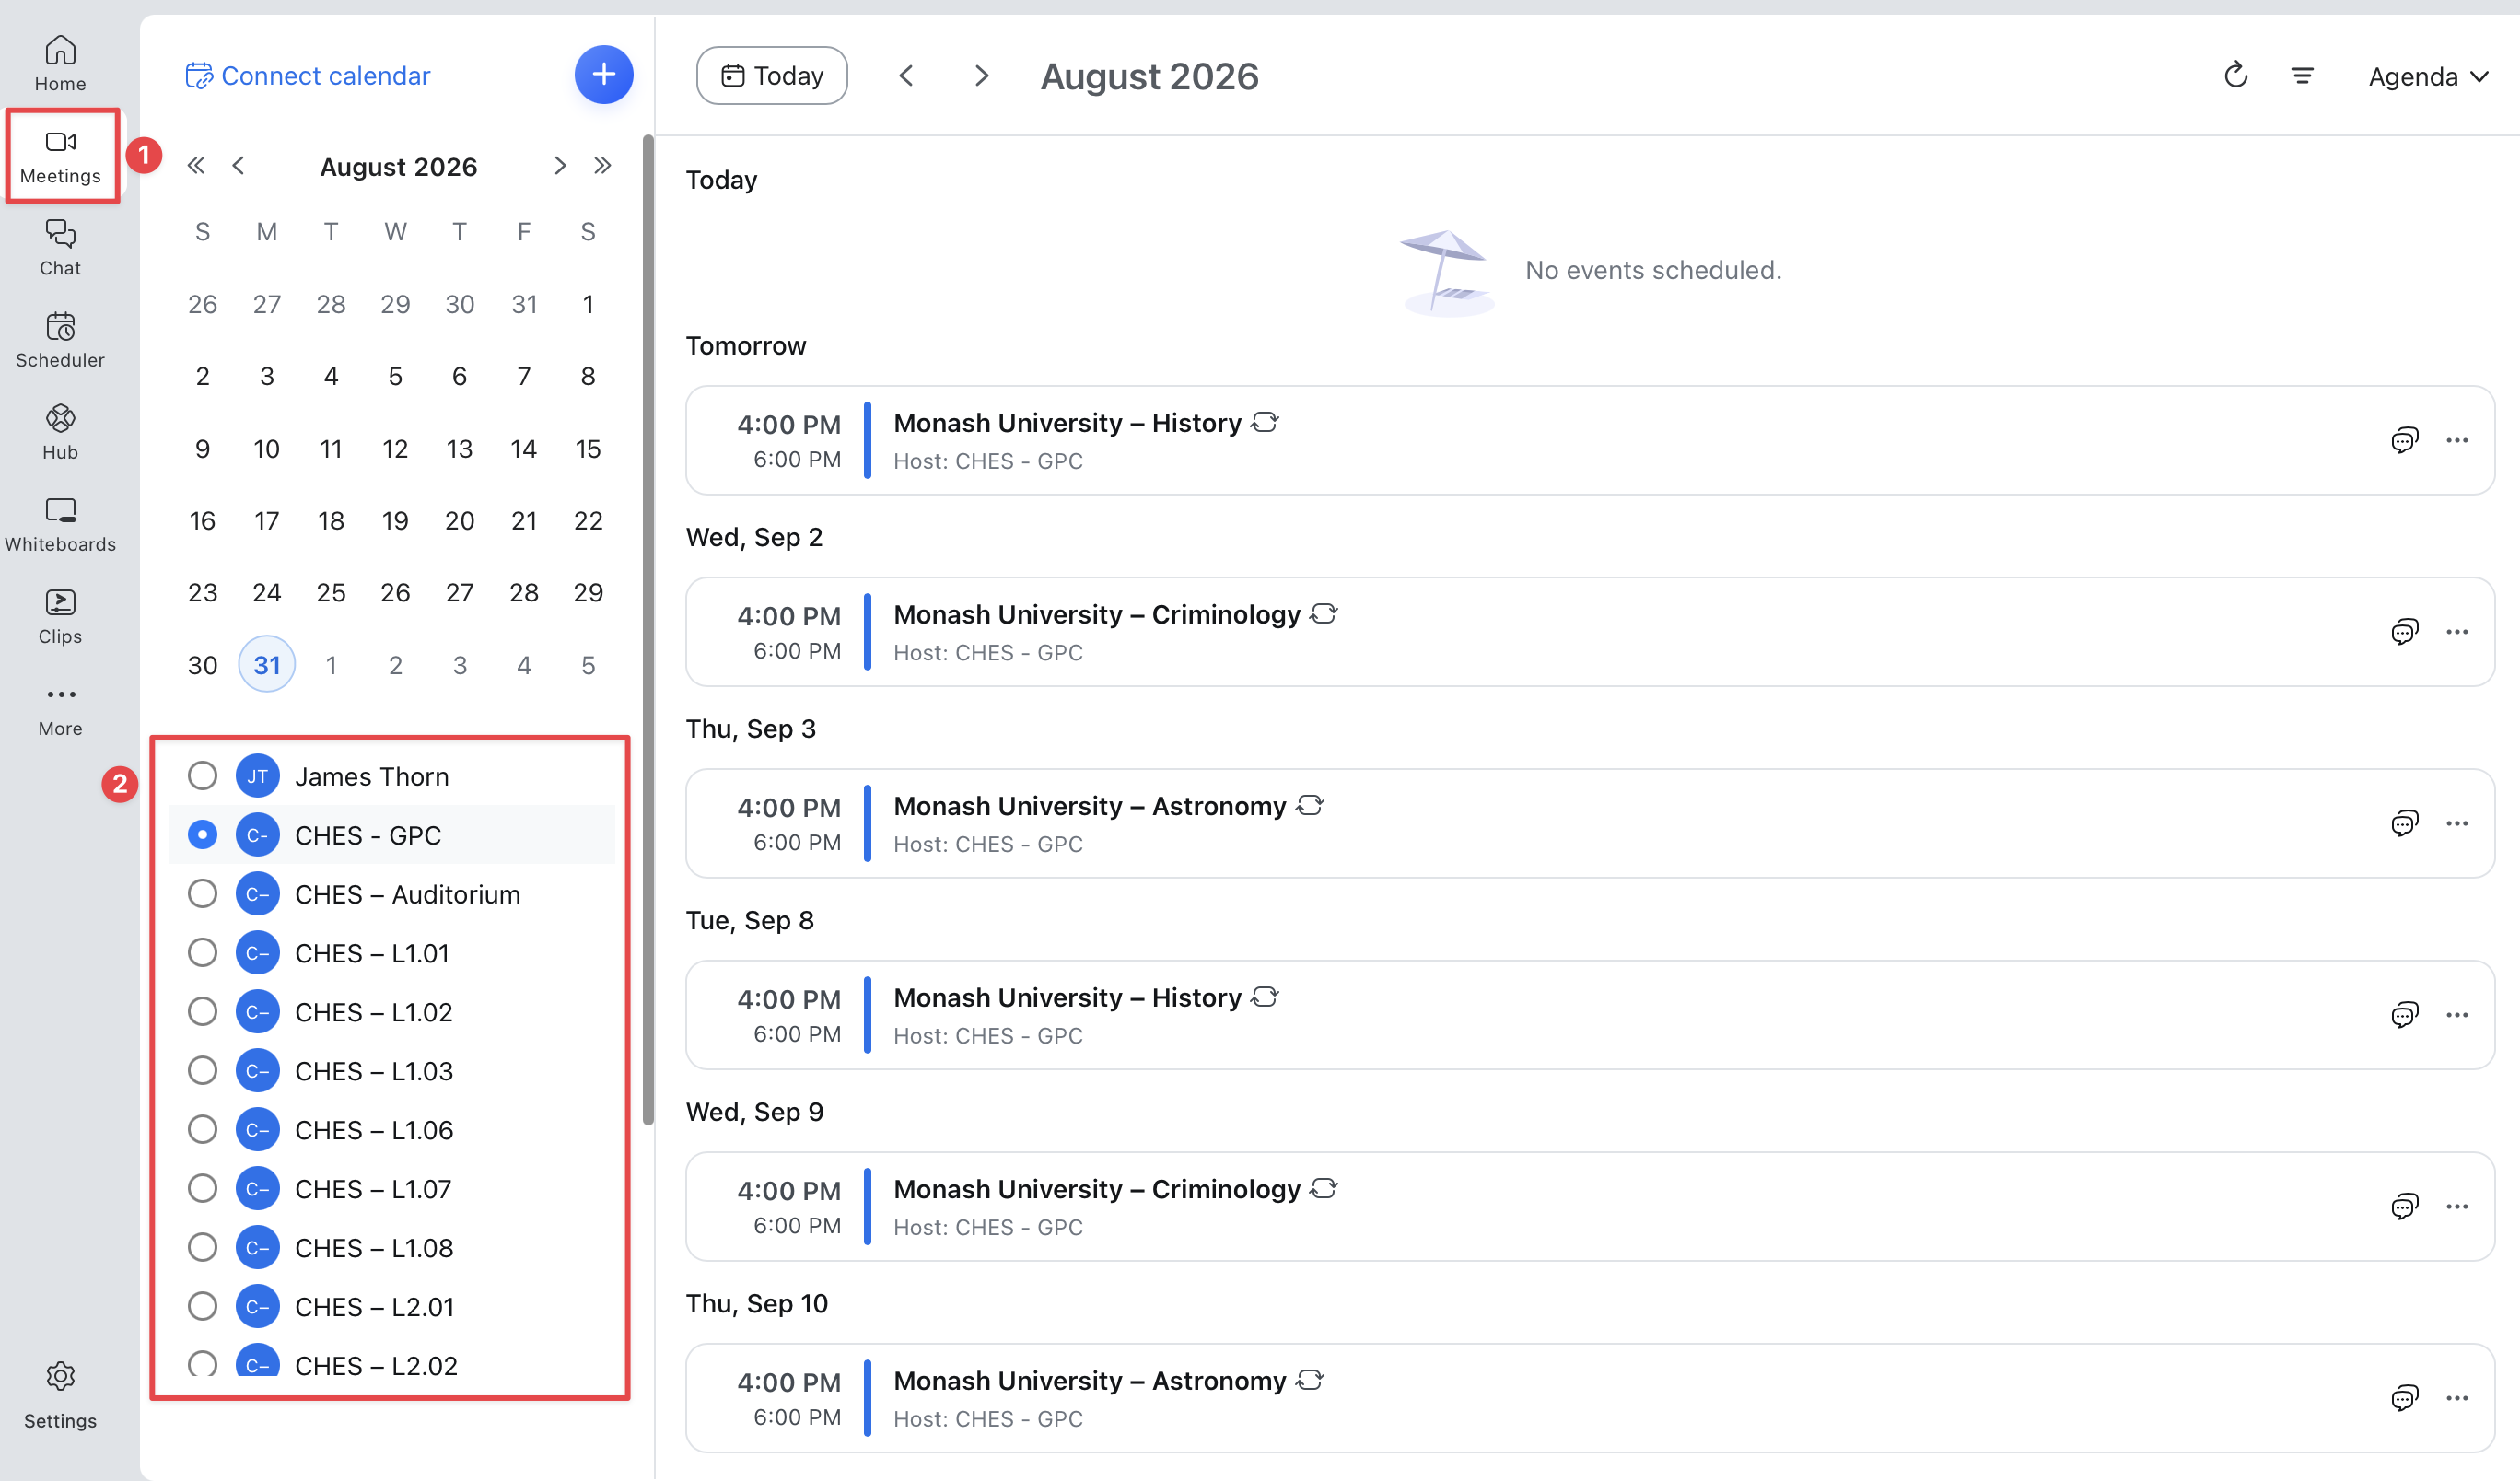Open more options for Sep 2 Criminology meeting
This screenshot has height=1481, width=2520.
tap(2456, 632)
